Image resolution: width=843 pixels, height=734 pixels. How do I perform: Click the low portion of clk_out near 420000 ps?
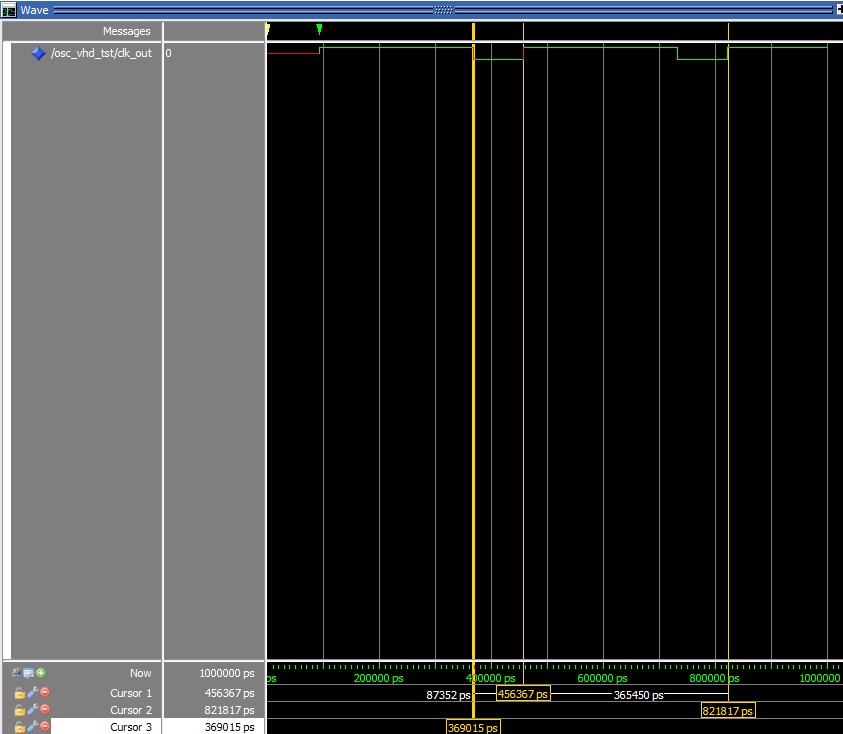click(498, 59)
